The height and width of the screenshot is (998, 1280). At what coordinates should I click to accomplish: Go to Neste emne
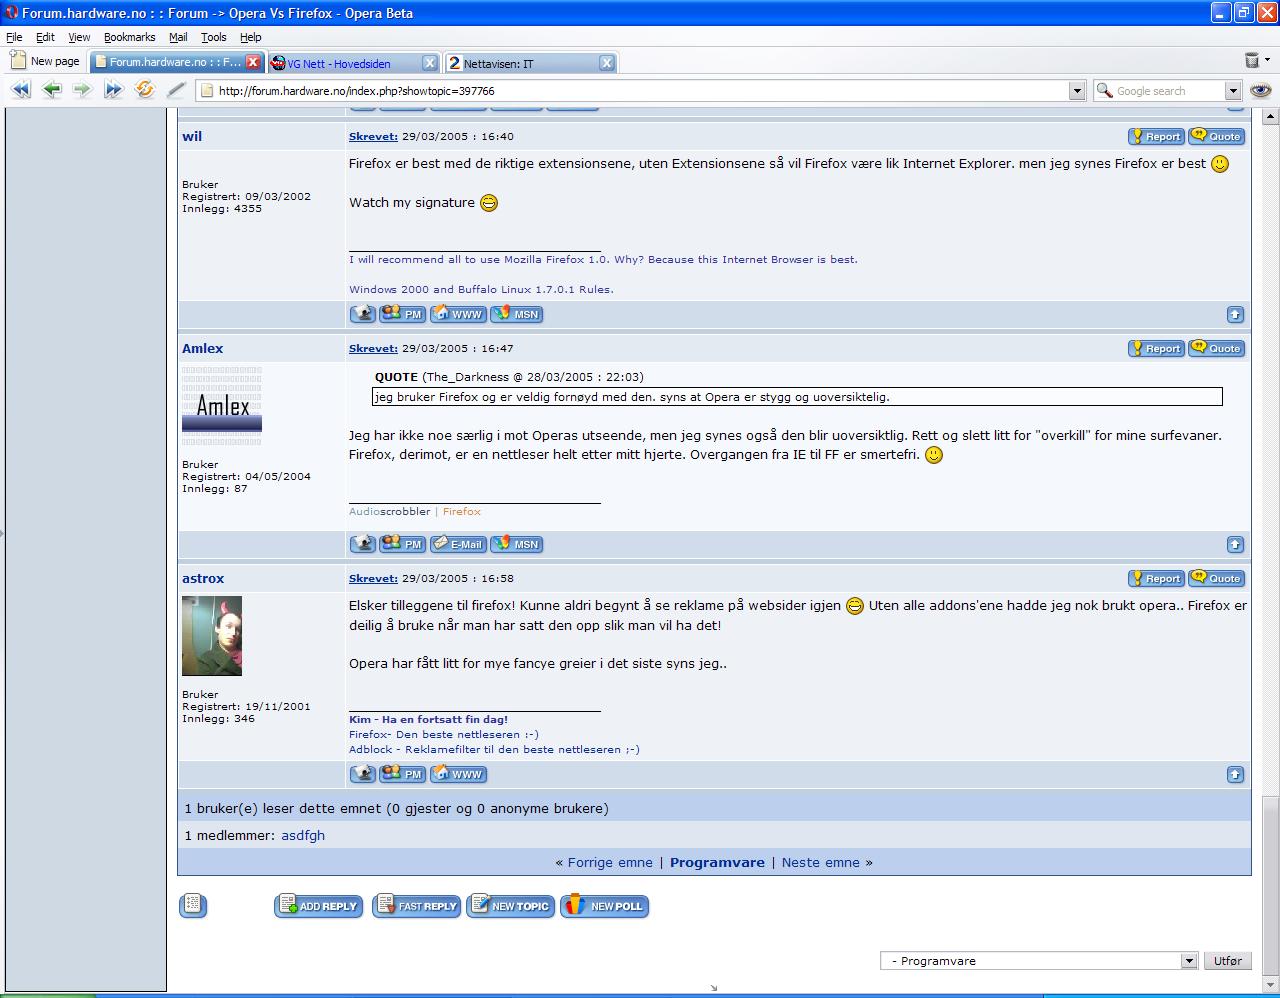[x=821, y=862]
